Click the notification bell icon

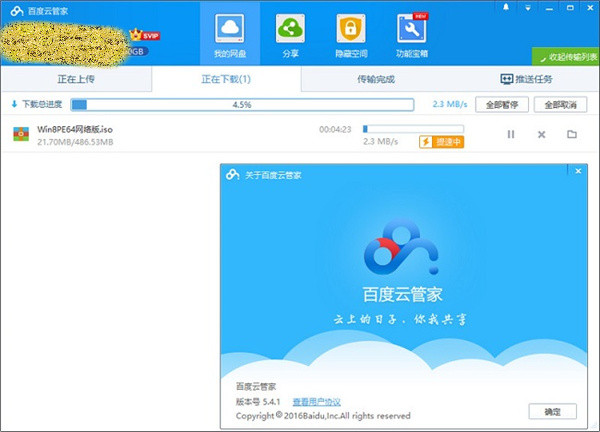pyautogui.click(x=506, y=7)
